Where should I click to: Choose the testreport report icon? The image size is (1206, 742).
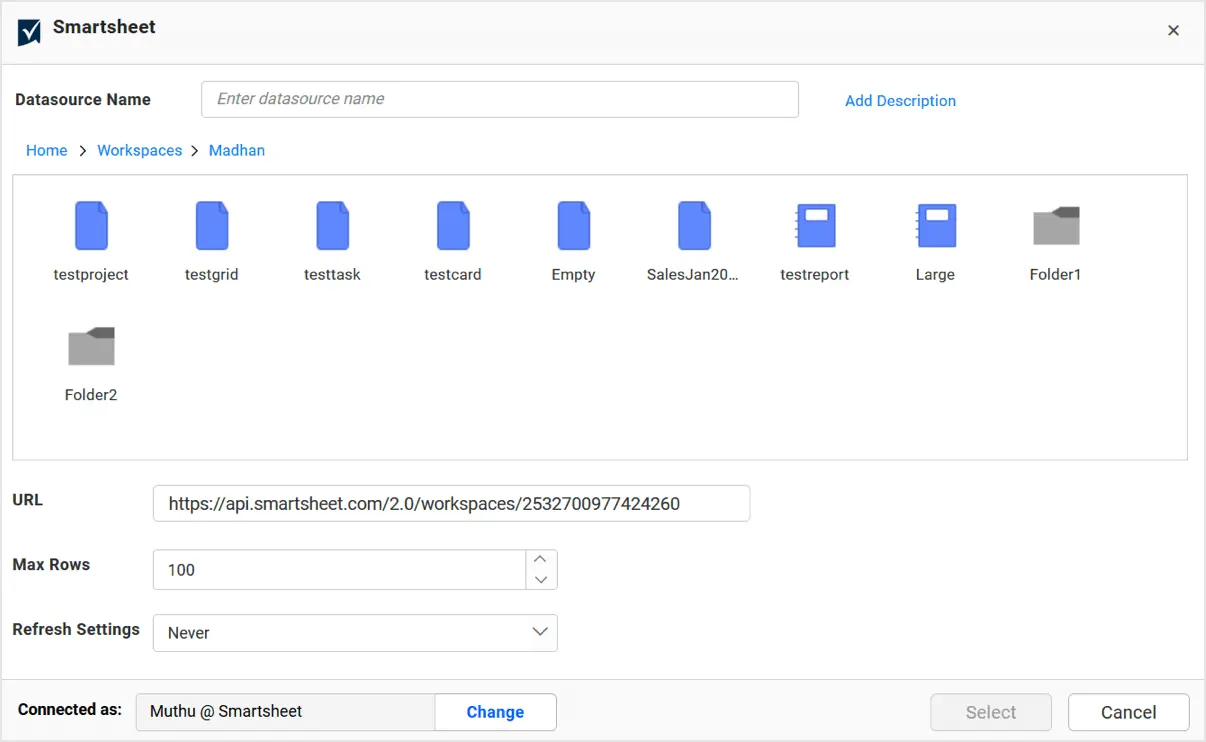(815, 226)
